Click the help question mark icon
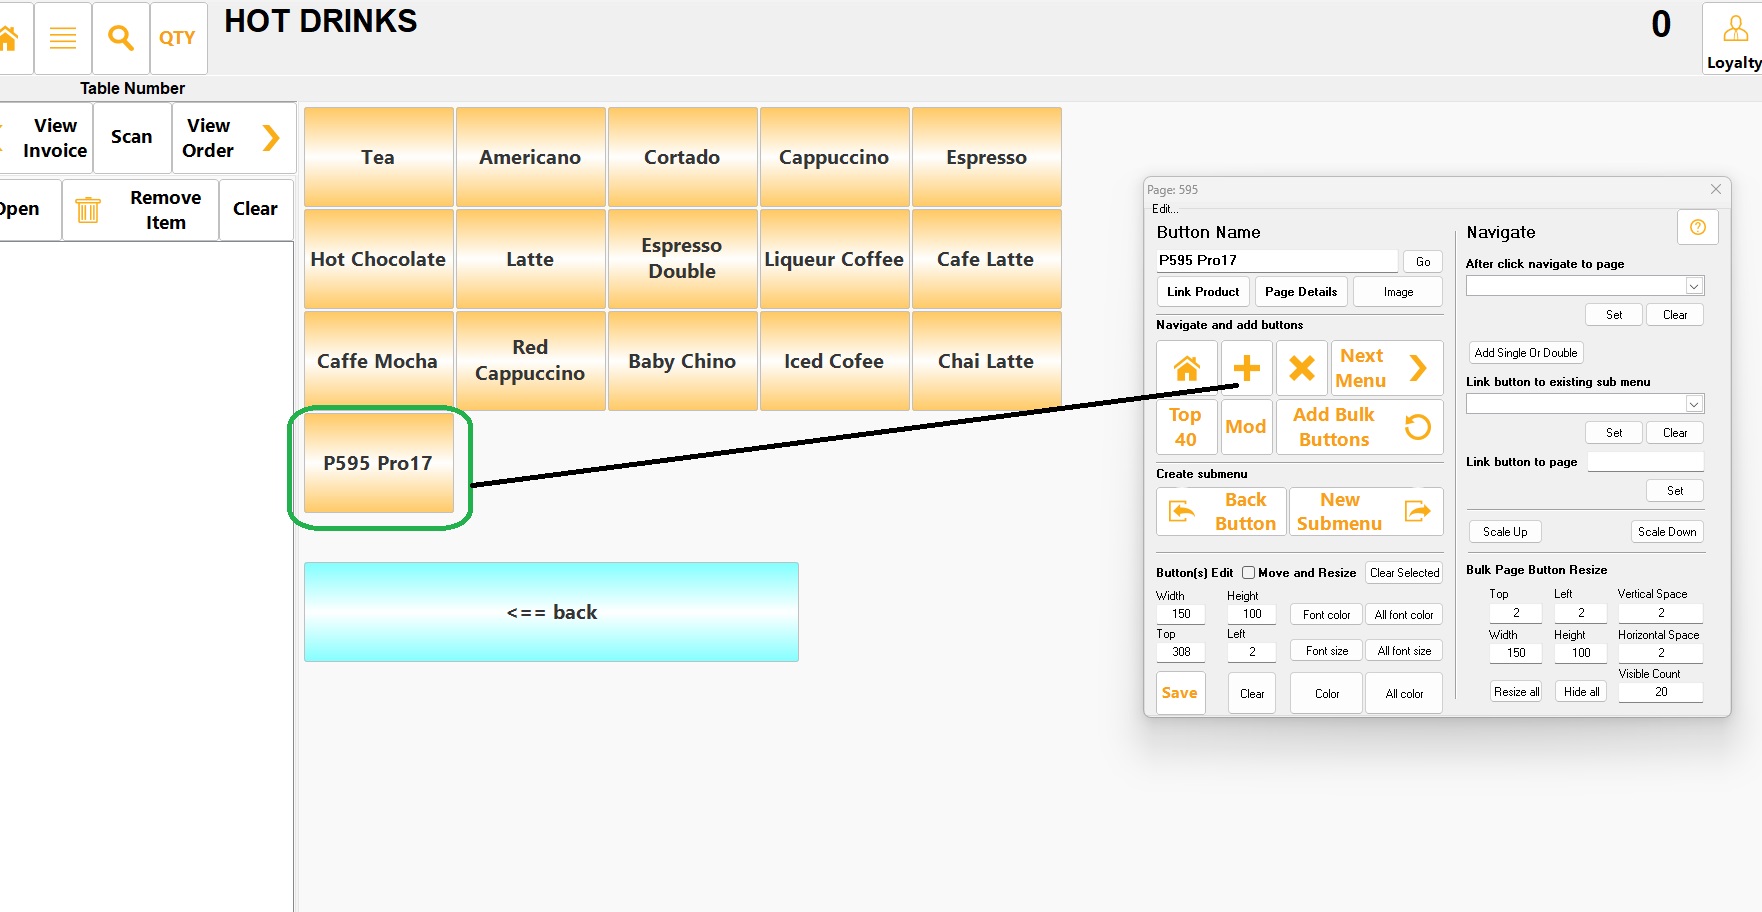This screenshot has width=1762, height=912. 1697,228
